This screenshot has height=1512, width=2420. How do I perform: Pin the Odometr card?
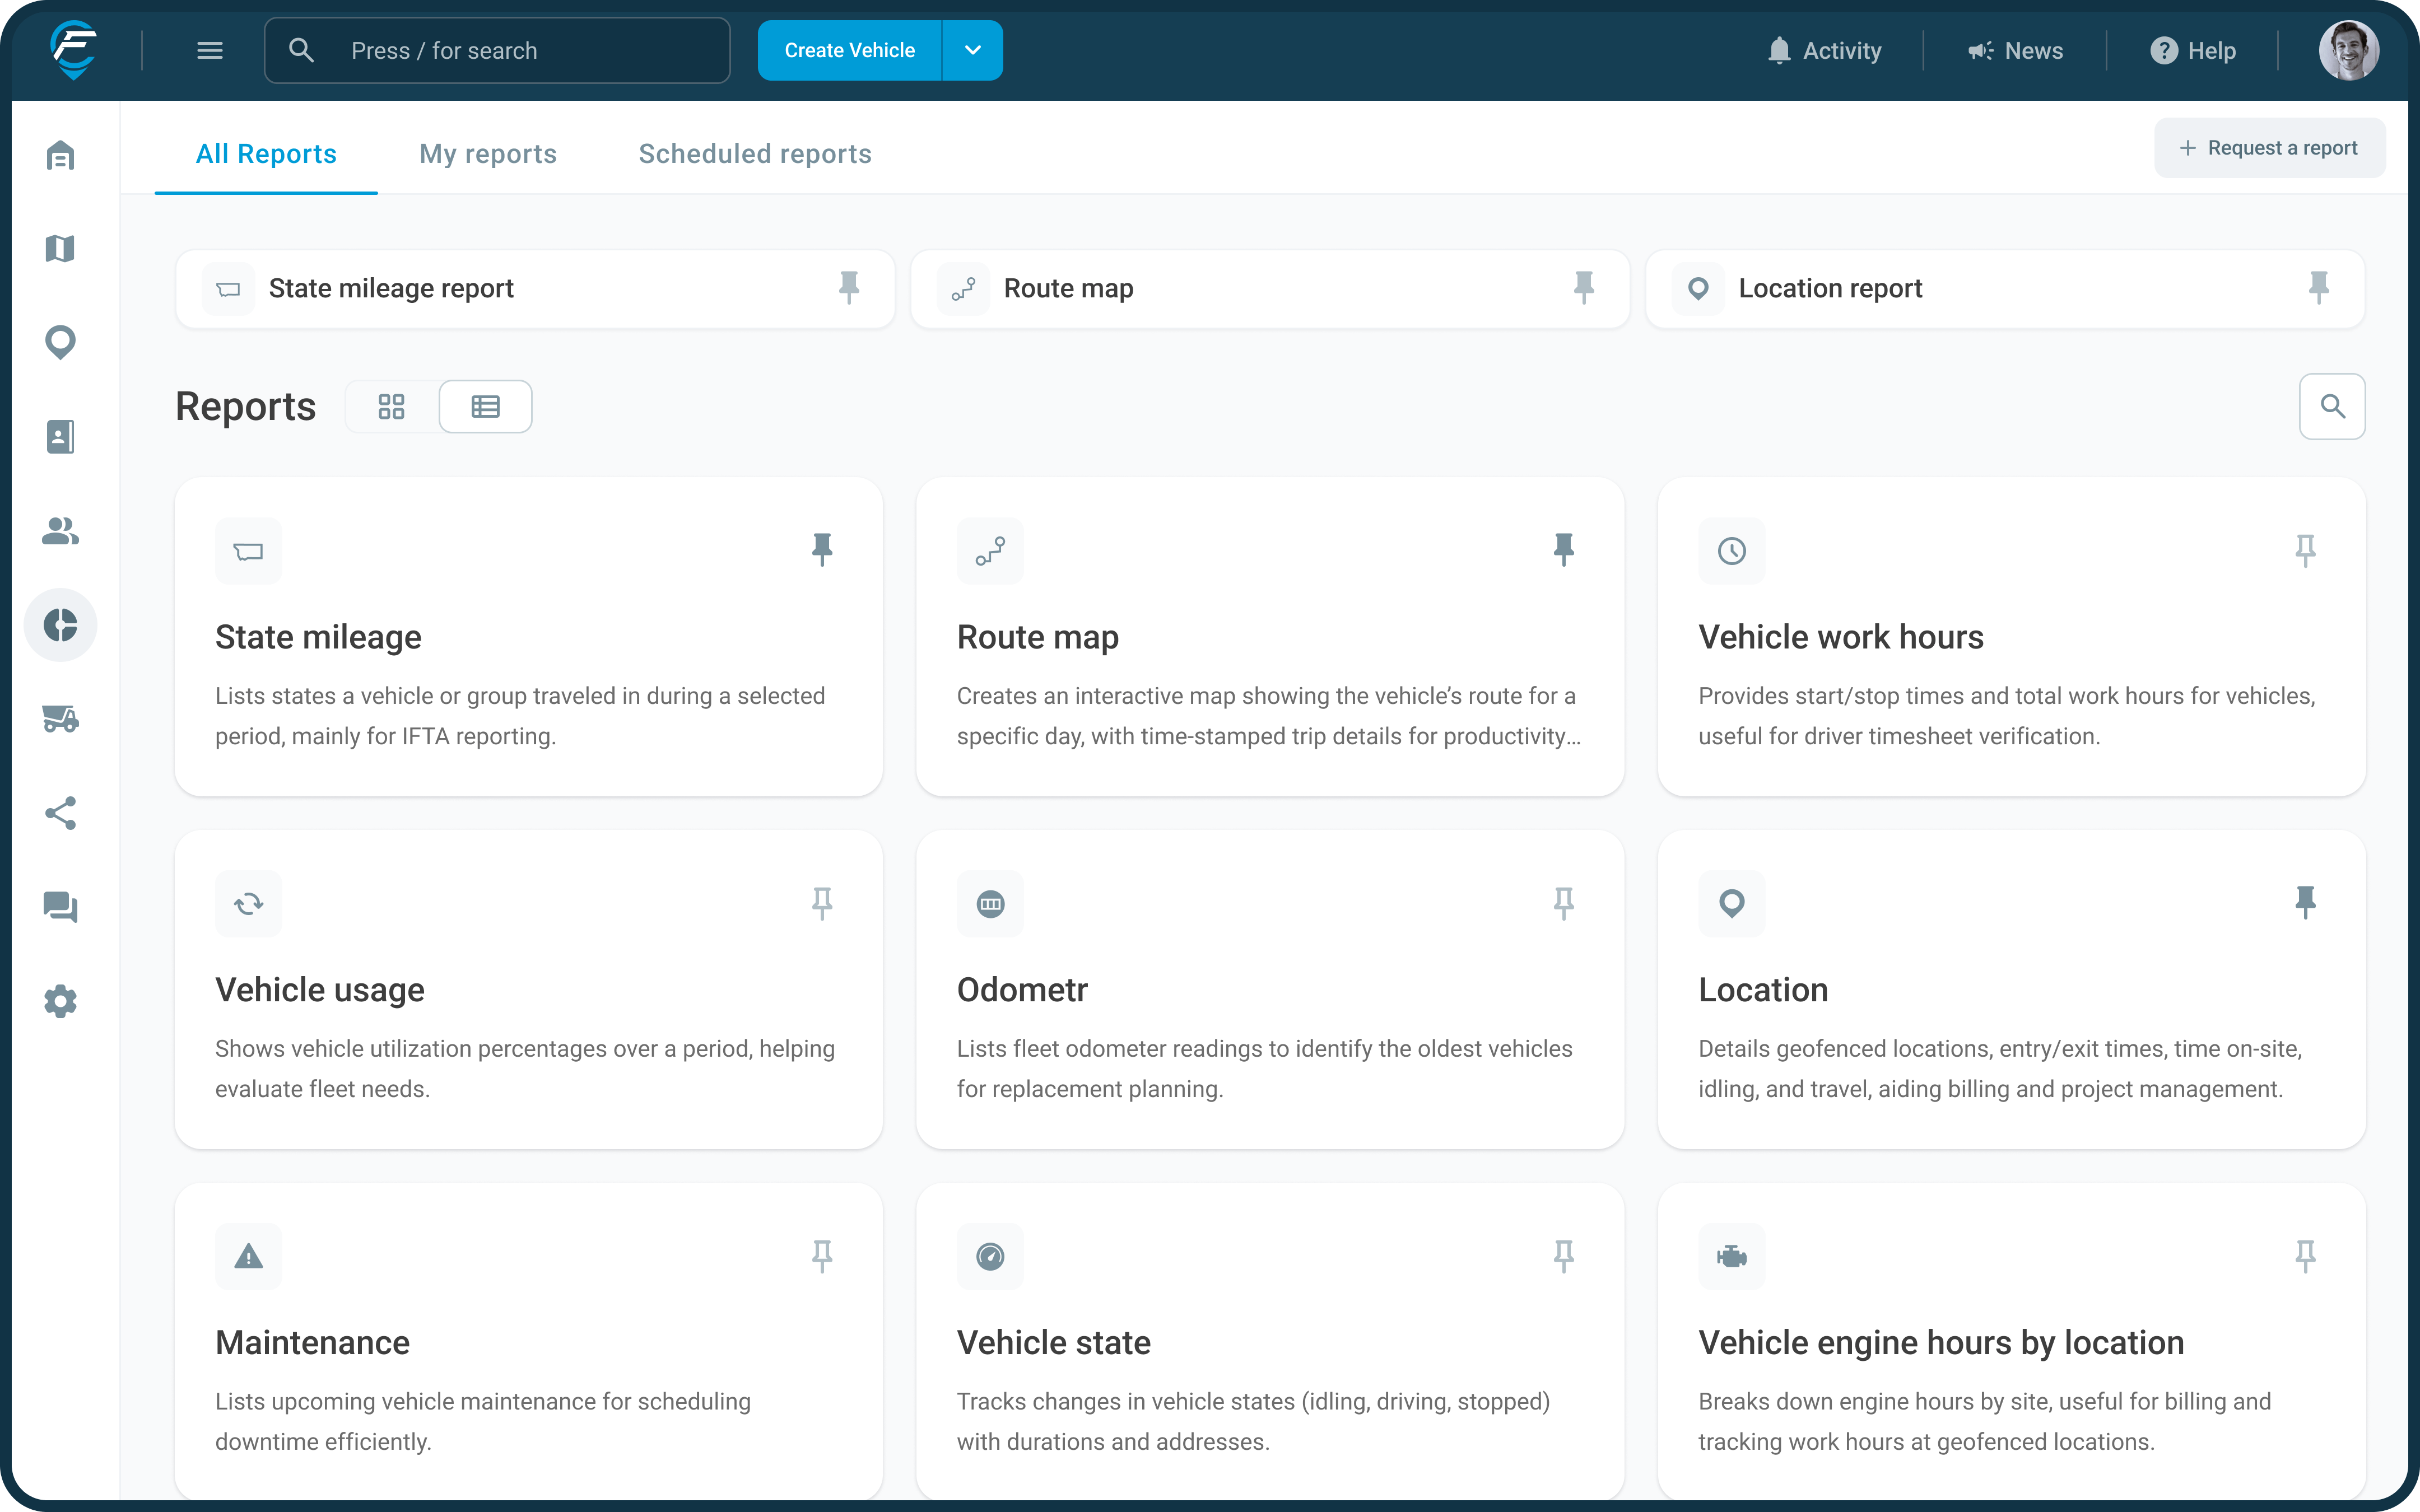coord(1564,903)
